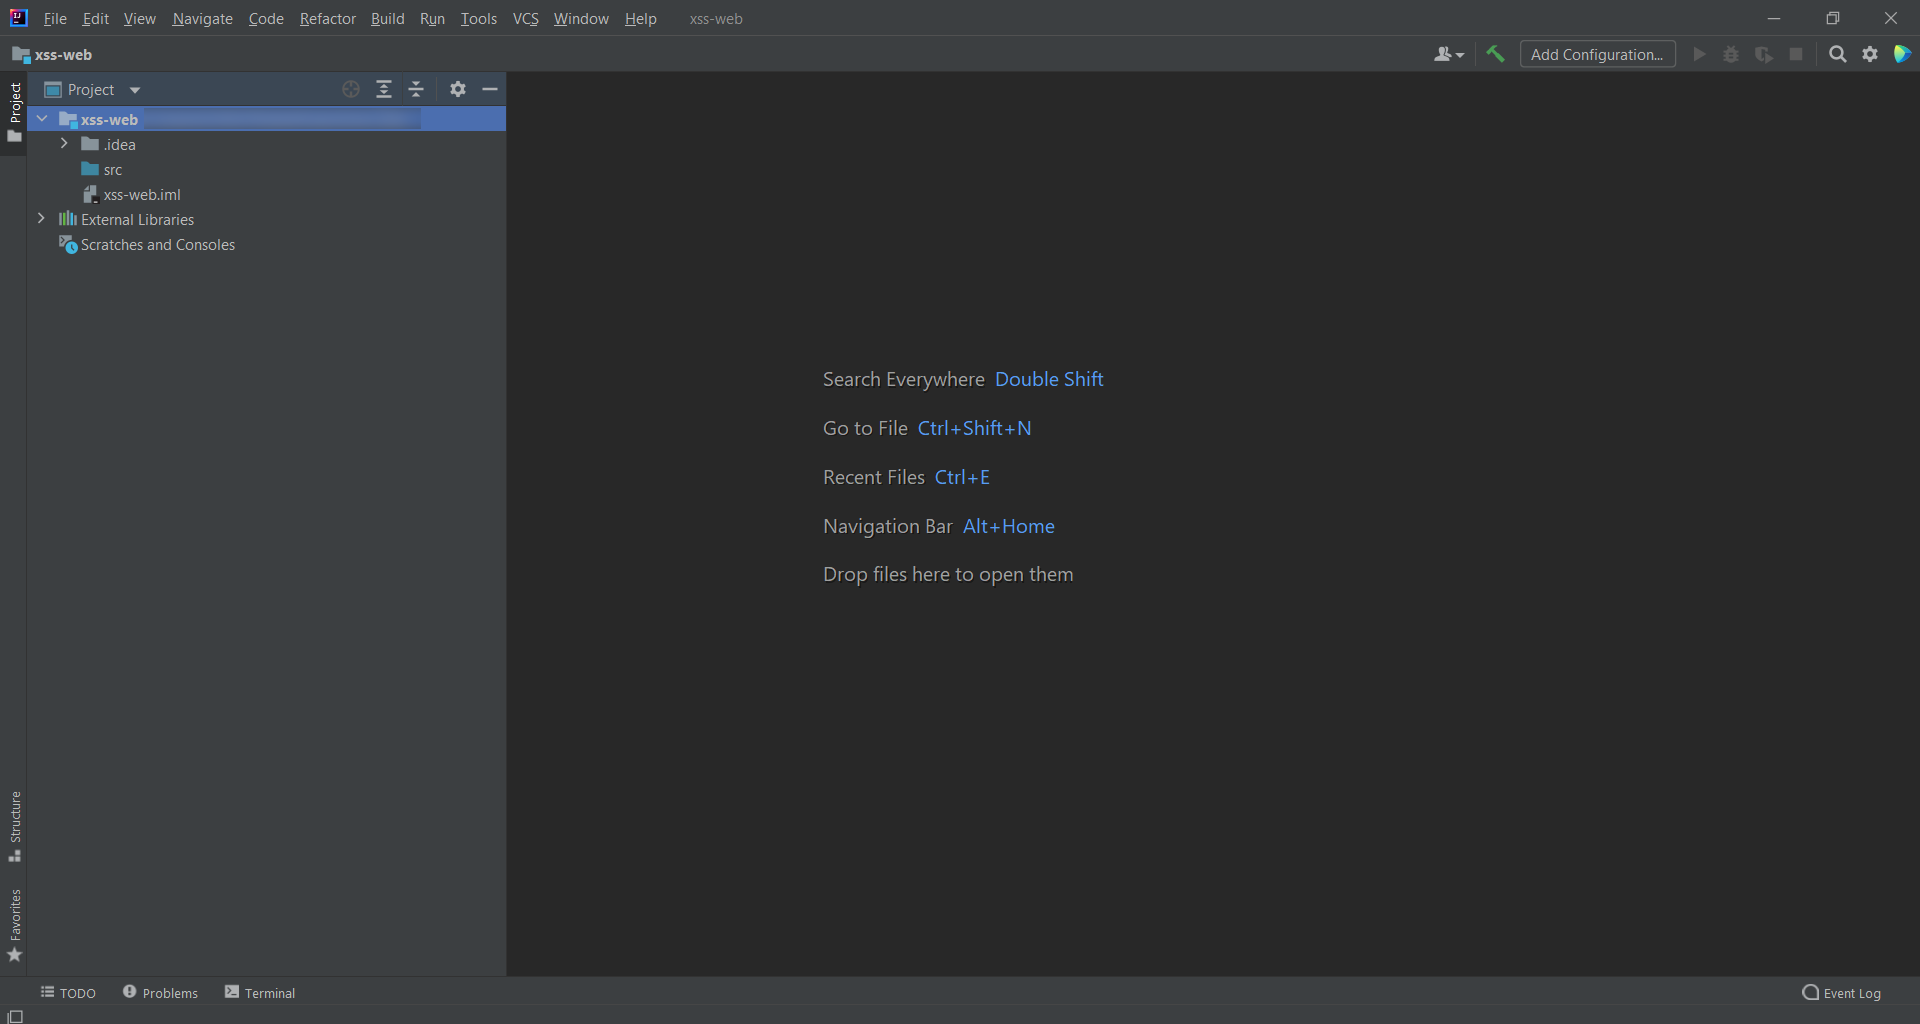Open the Help menu
This screenshot has width=1920, height=1024.
641,18
